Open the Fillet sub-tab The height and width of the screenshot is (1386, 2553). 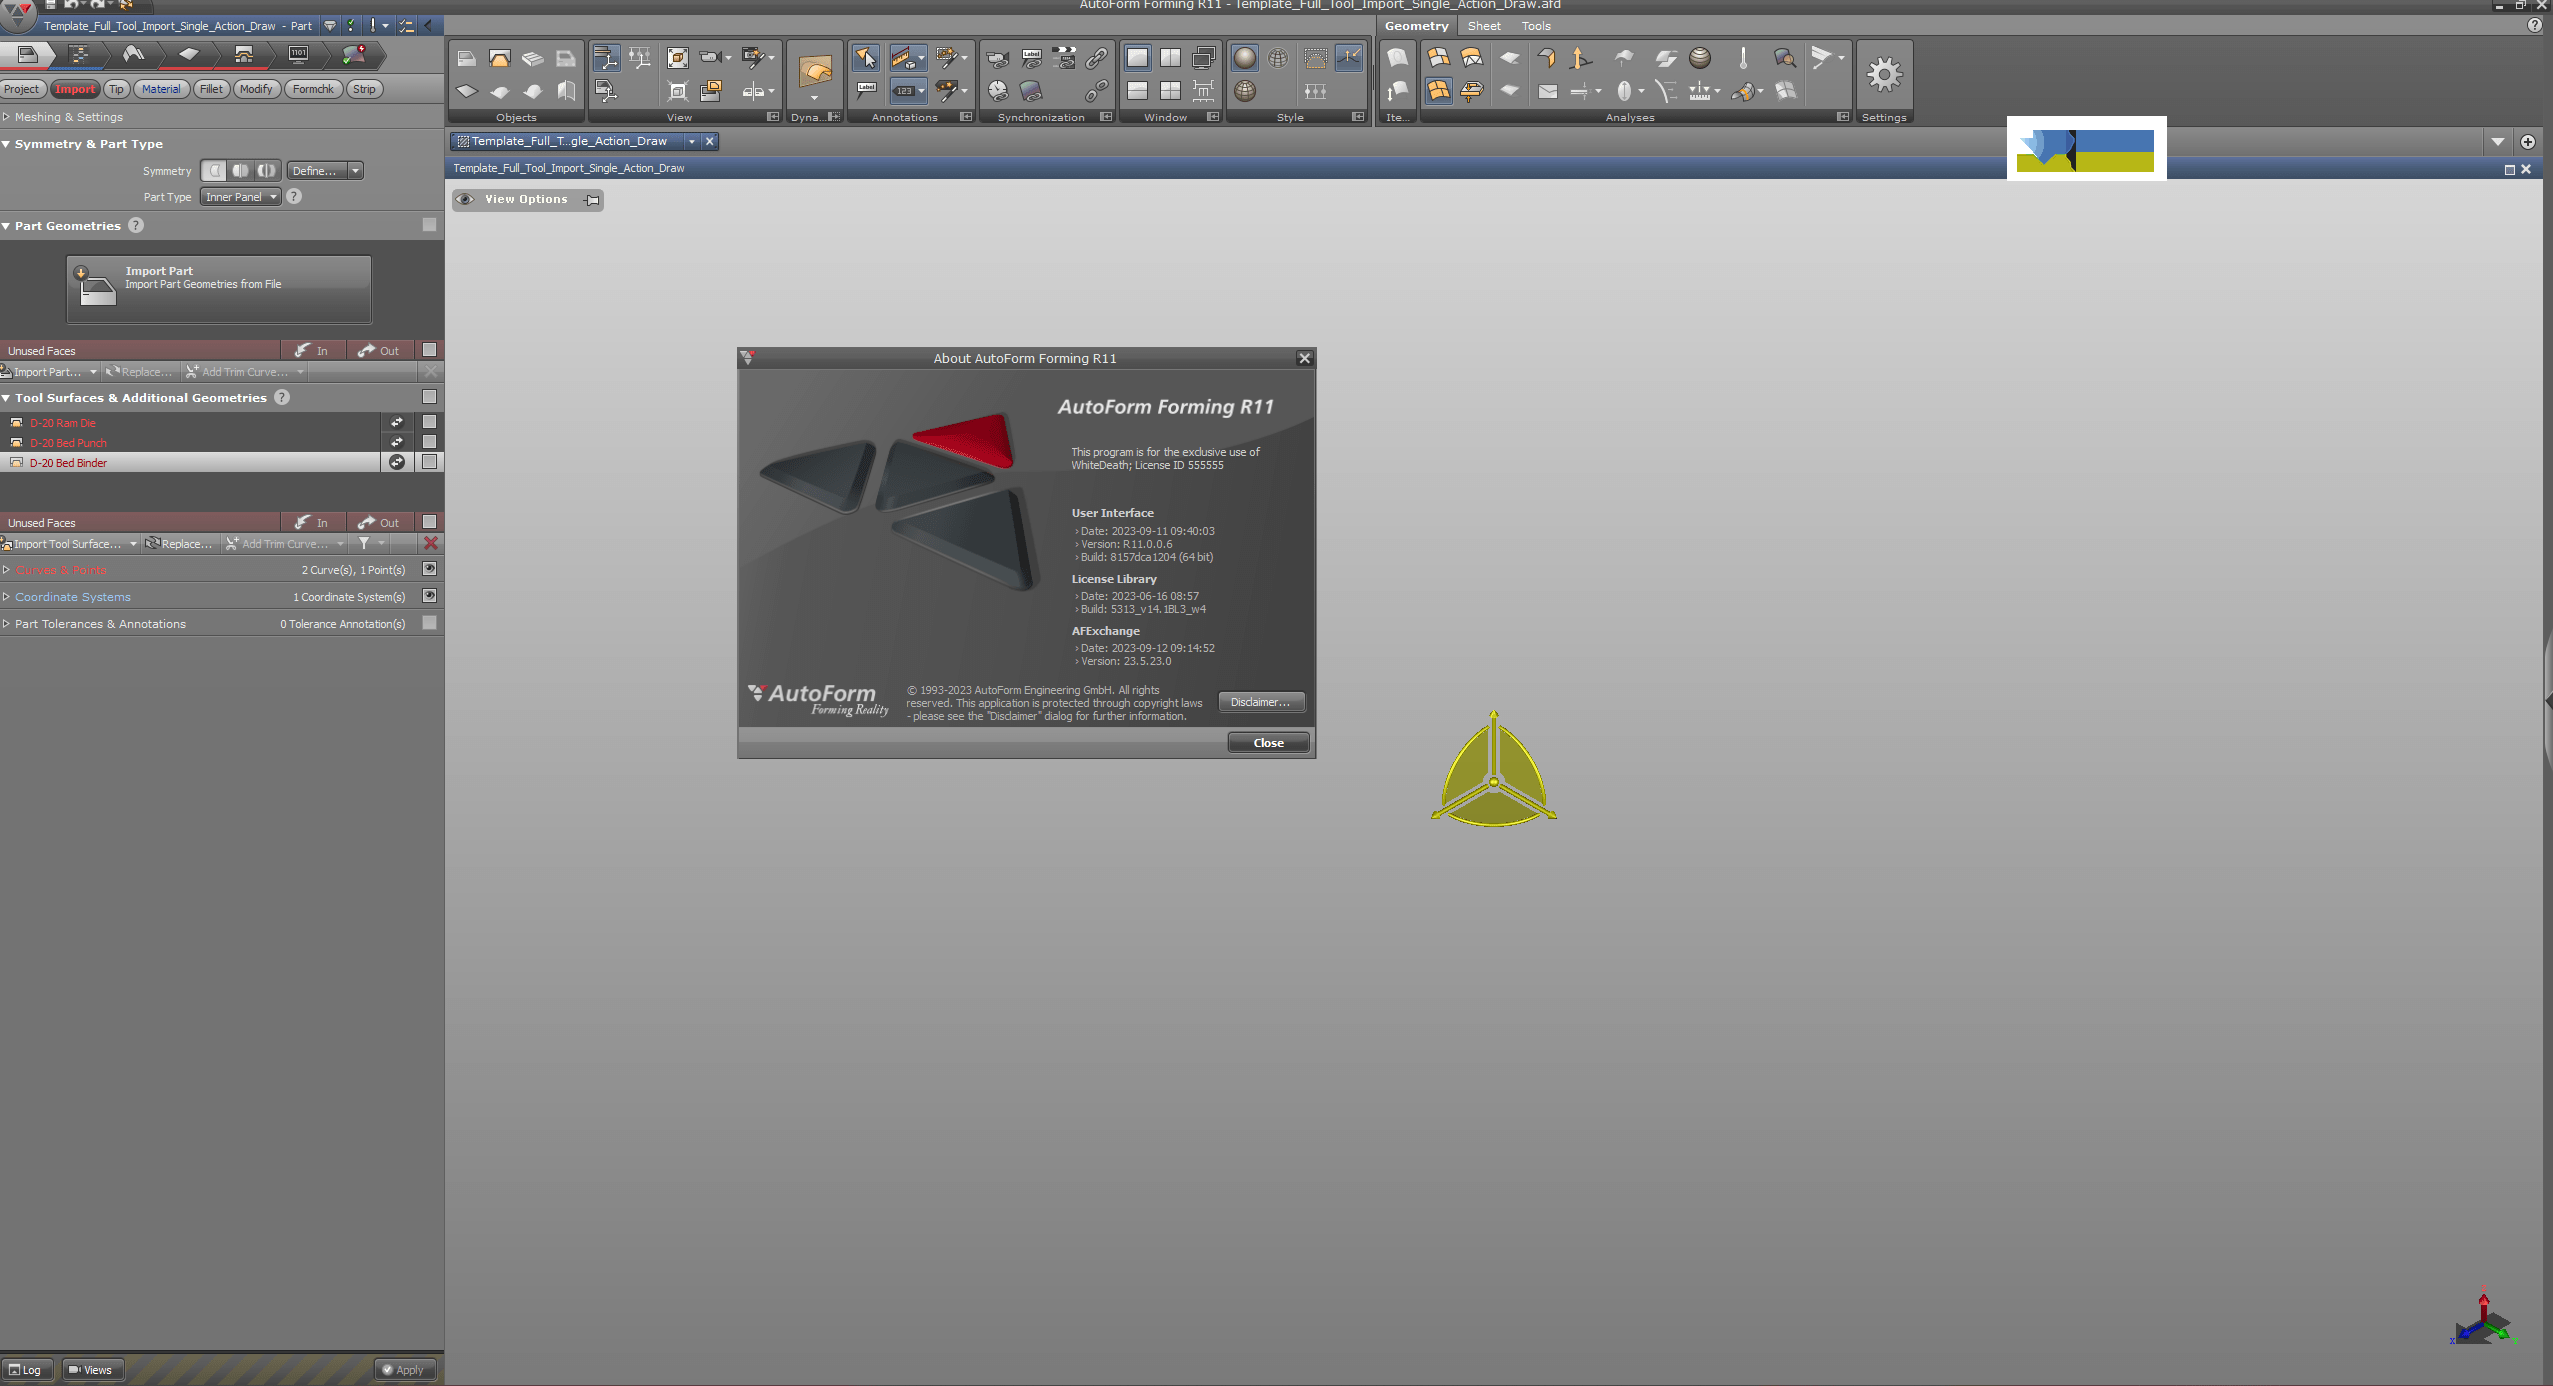coord(211,89)
